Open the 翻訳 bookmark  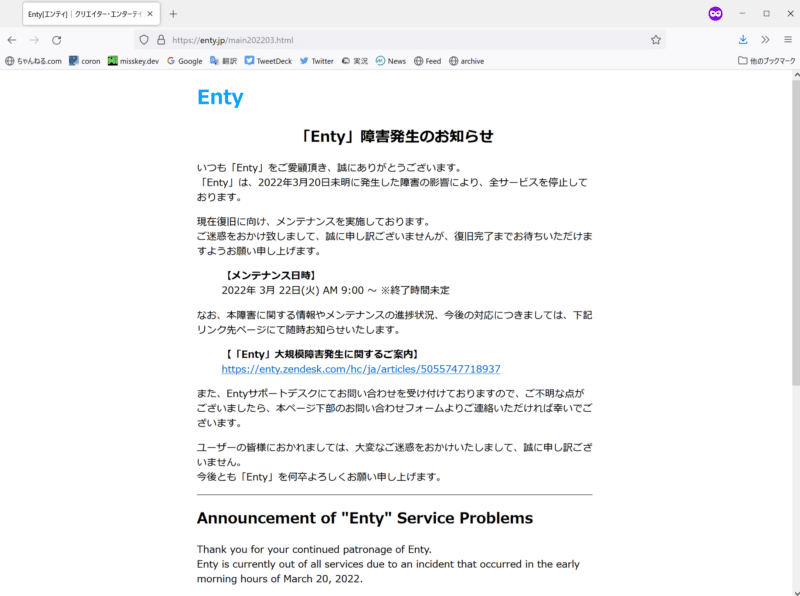coord(223,61)
